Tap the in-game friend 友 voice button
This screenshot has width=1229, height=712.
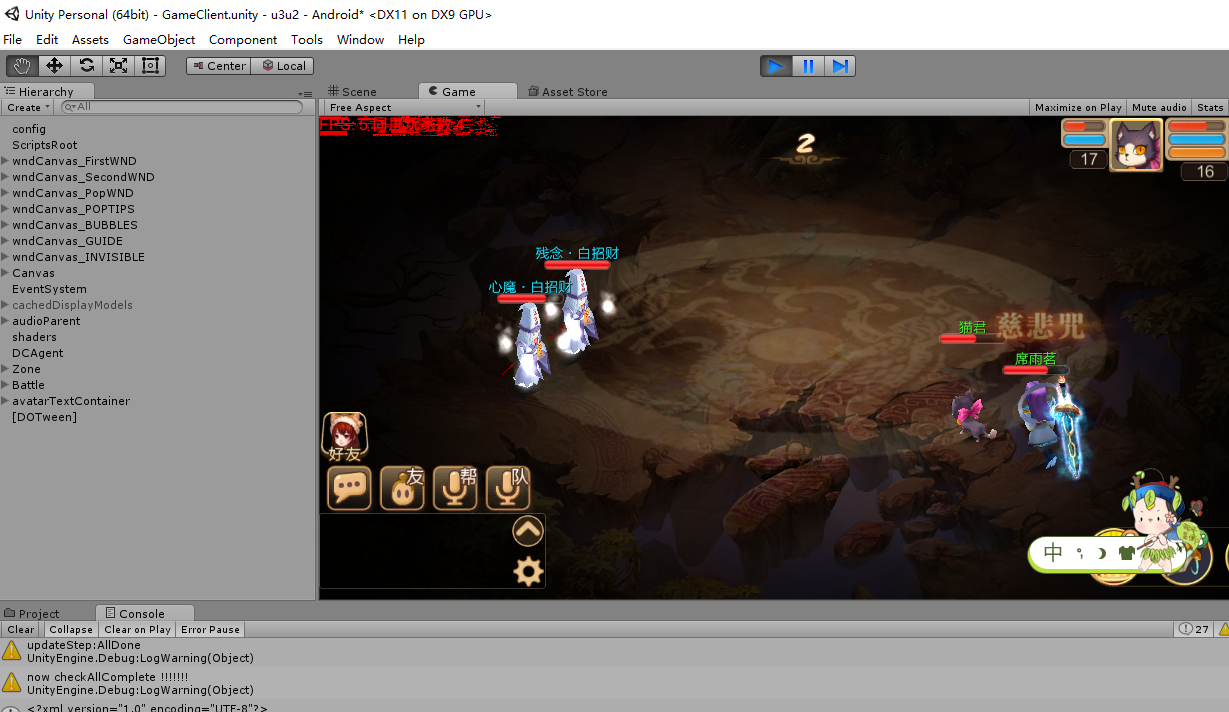click(x=402, y=488)
